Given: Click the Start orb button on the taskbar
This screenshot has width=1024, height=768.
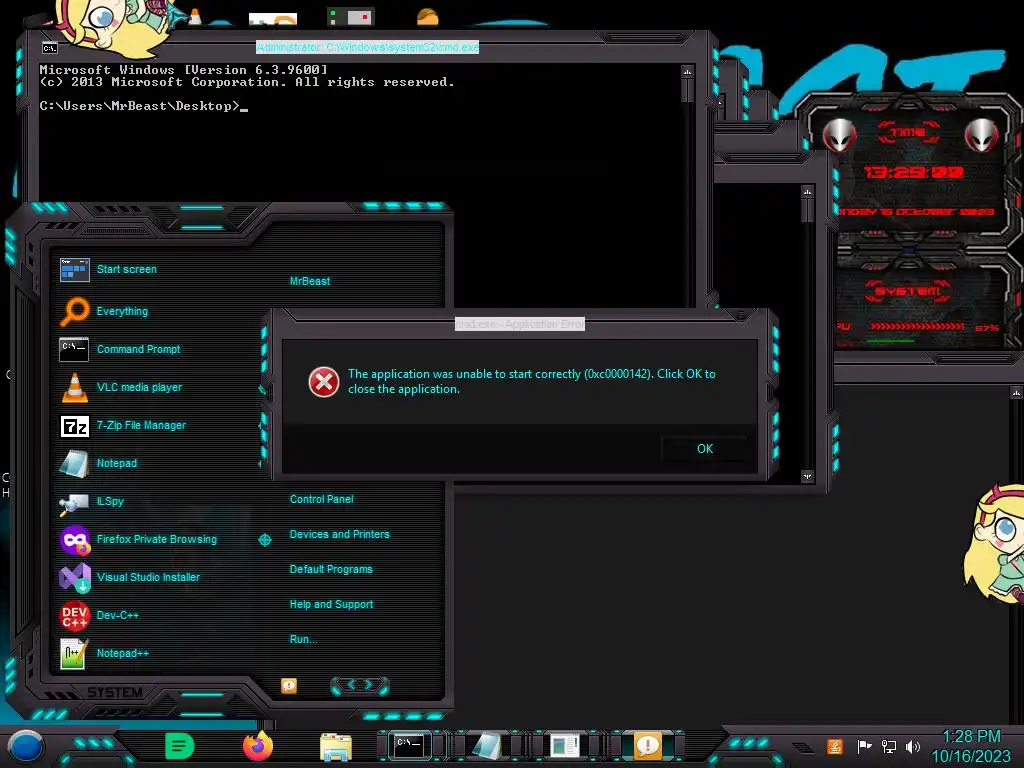Looking at the screenshot, I should pyautogui.click(x=26, y=747).
